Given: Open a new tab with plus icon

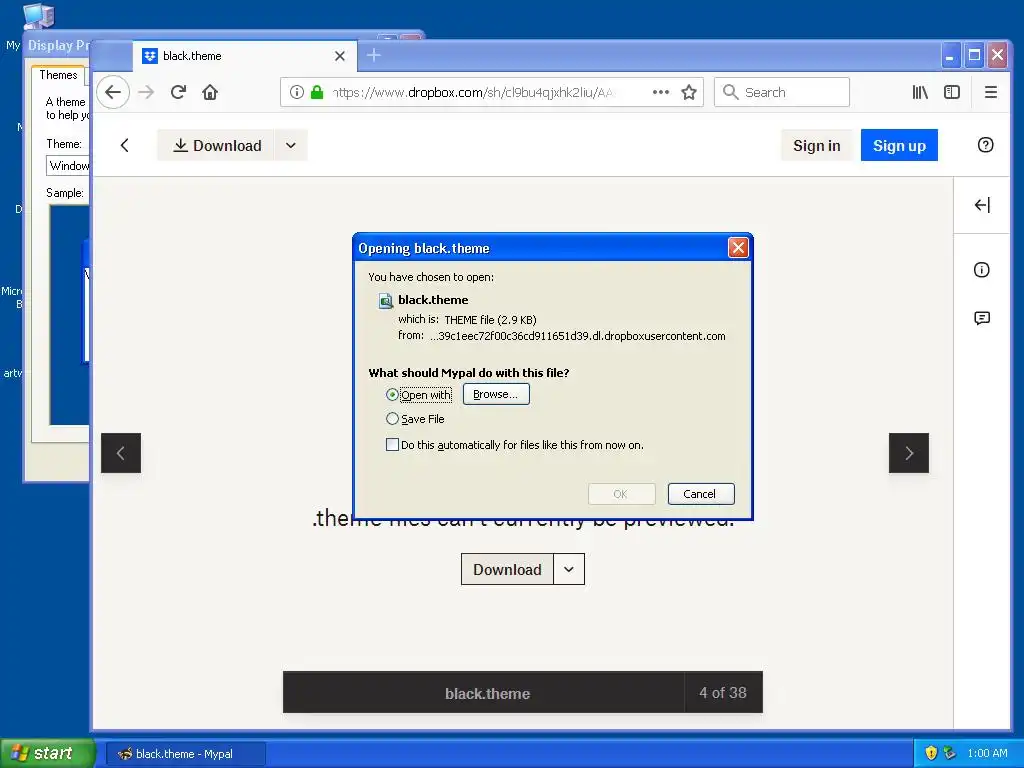Looking at the screenshot, I should 374,56.
